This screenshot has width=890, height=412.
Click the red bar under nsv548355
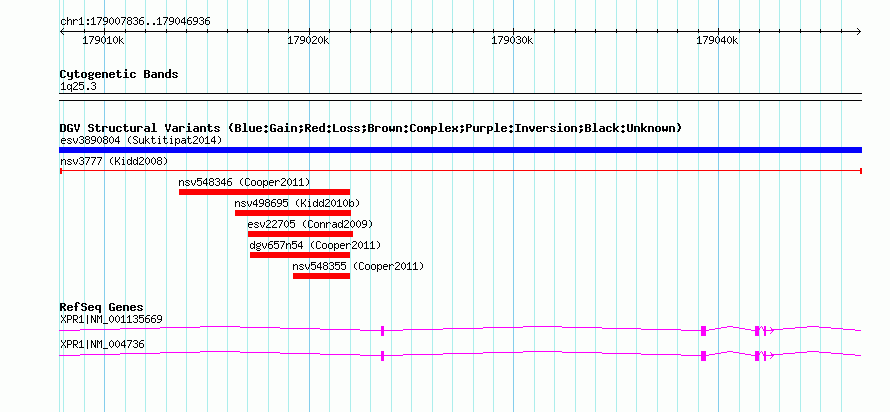coord(321,276)
